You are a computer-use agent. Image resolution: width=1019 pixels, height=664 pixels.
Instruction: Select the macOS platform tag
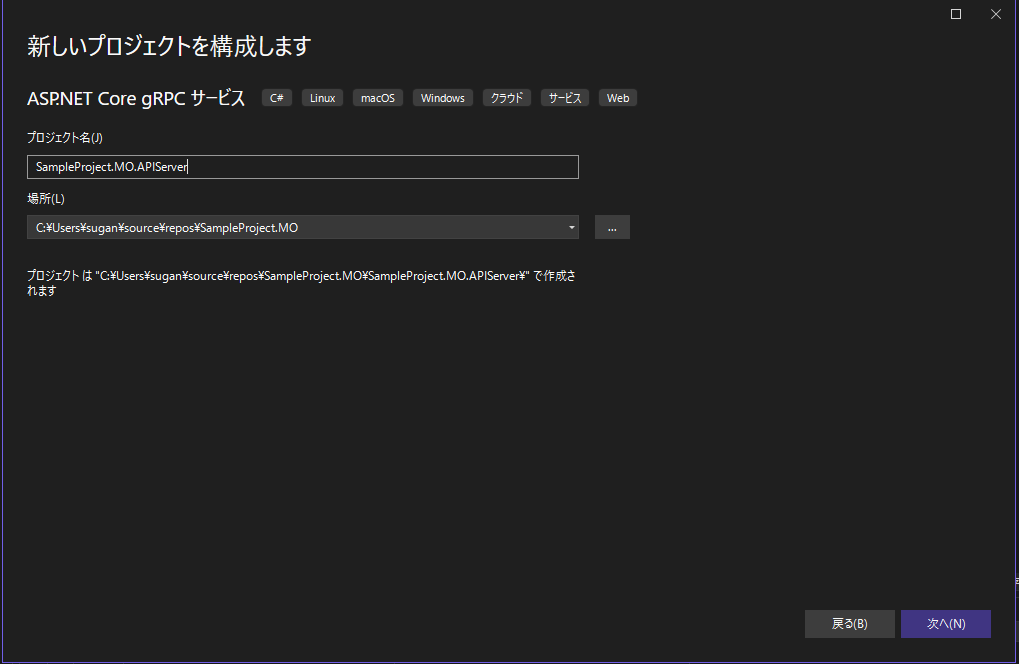(x=377, y=97)
